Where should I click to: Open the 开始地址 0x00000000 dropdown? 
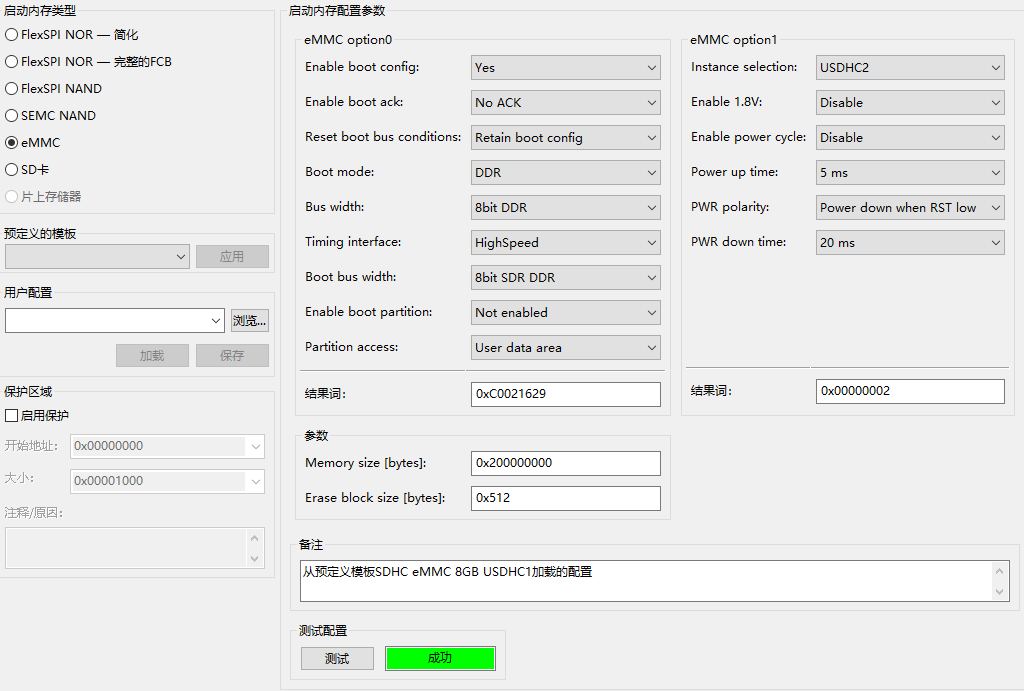pos(167,446)
